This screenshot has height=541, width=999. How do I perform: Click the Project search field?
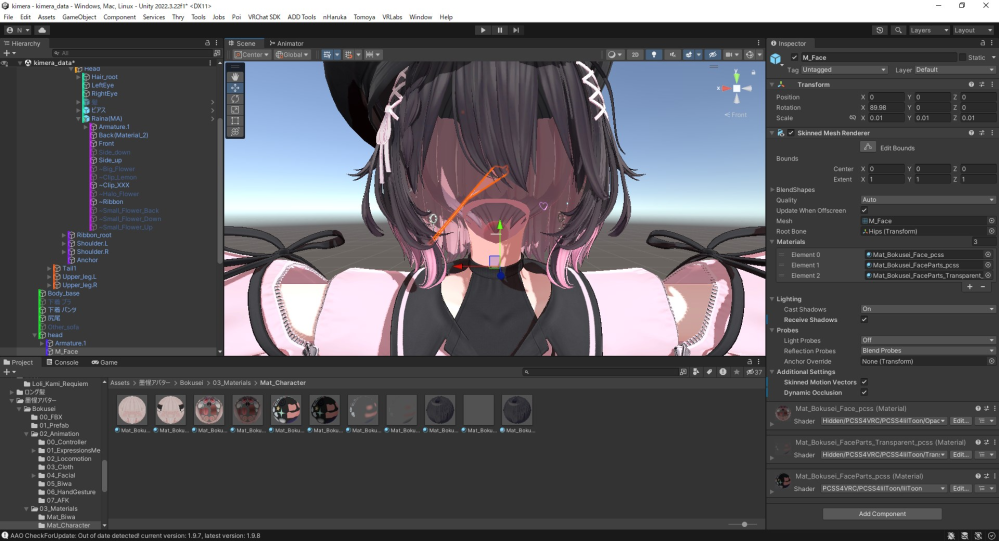599,371
